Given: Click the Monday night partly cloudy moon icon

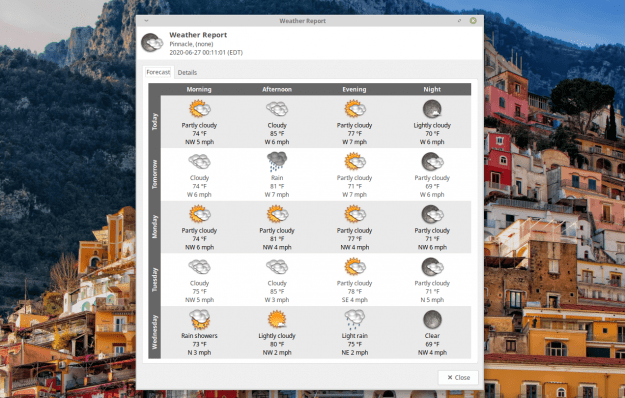Looking at the screenshot, I should click(432, 214).
